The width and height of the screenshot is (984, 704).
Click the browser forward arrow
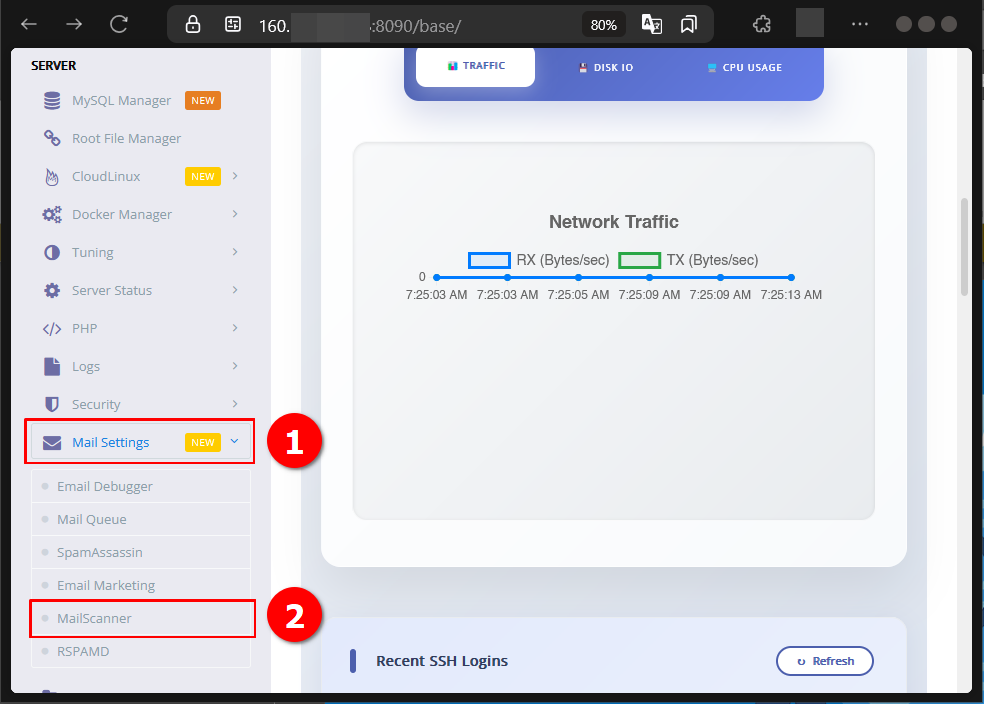click(x=74, y=24)
